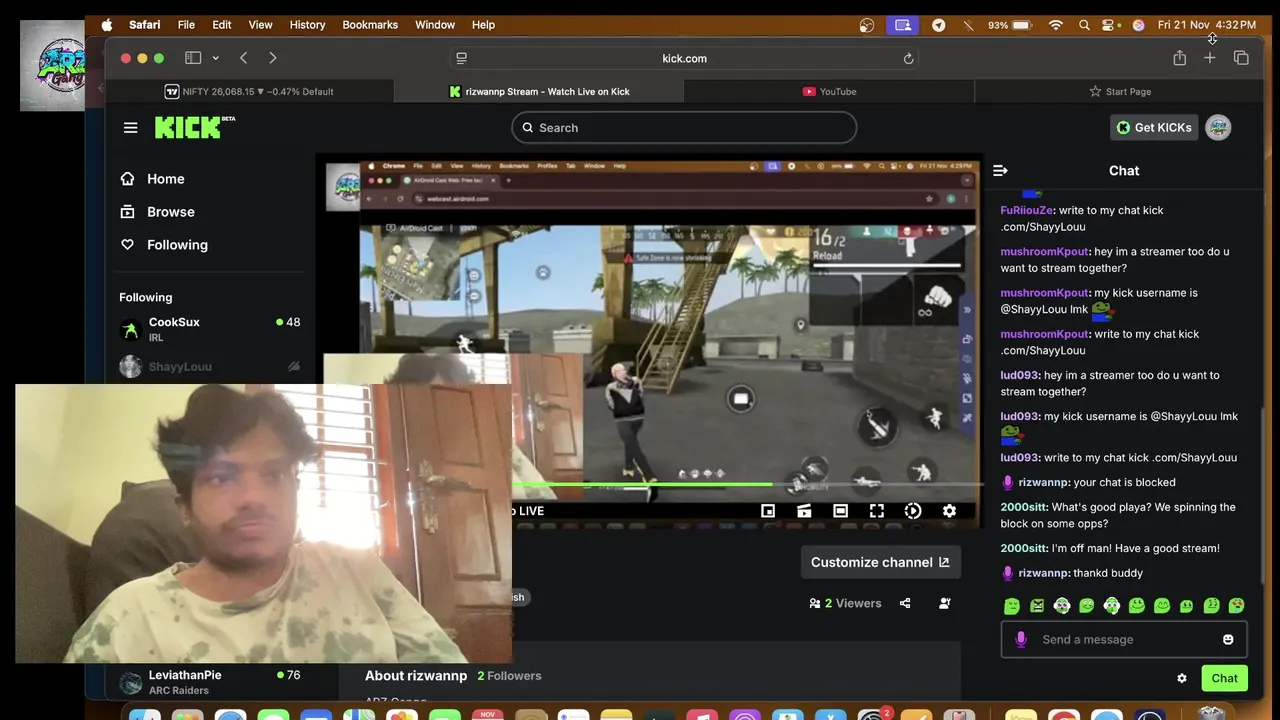
Task: Insert the heart-eyes green emote at the row's end
Action: click(1237, 606)
